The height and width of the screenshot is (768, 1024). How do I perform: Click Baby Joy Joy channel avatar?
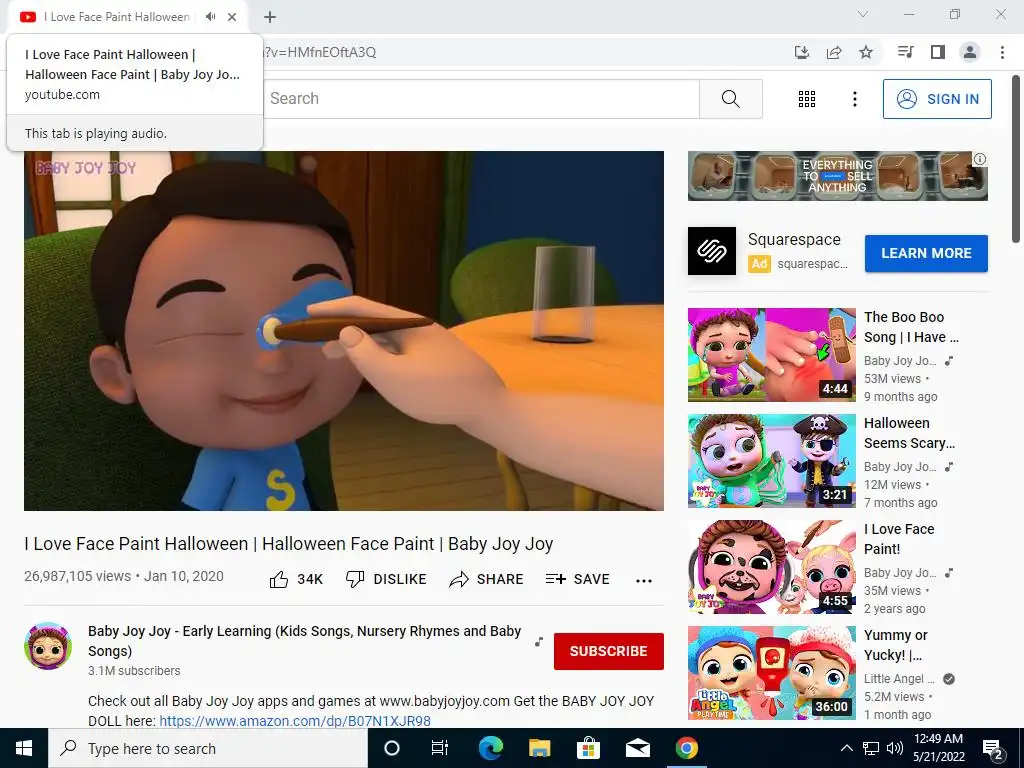48,646
